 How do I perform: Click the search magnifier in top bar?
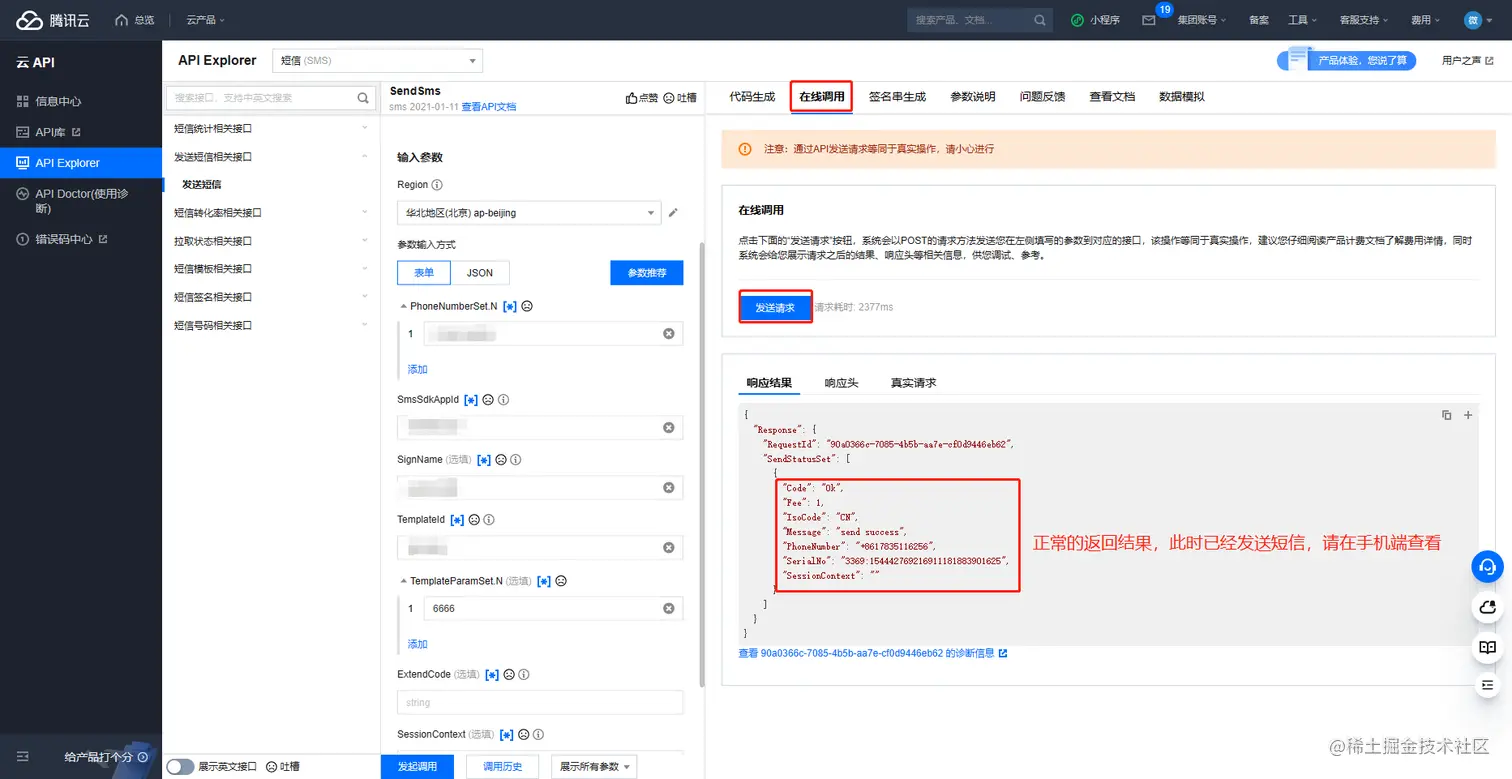1040,20
